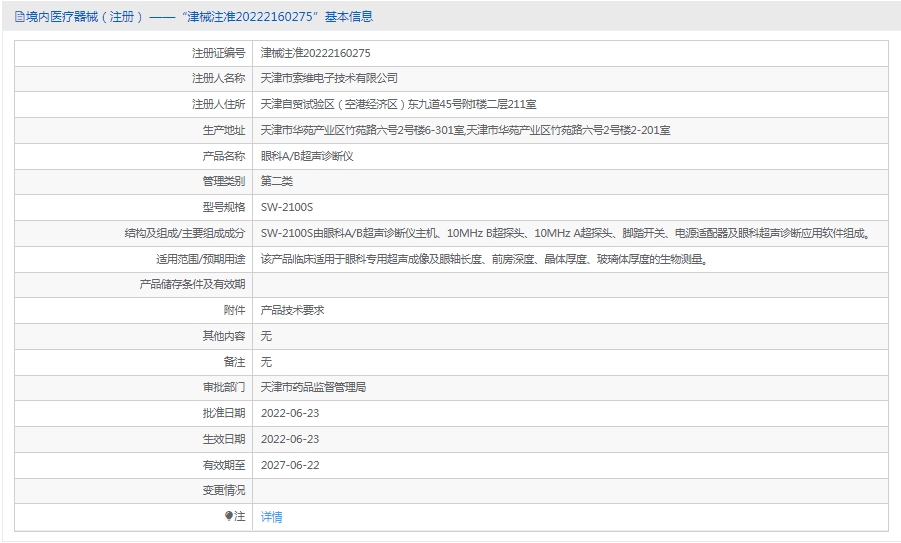Select 无 value in 备注 row
The height and width of the screenshot is (543, 901).
point(266,361)
